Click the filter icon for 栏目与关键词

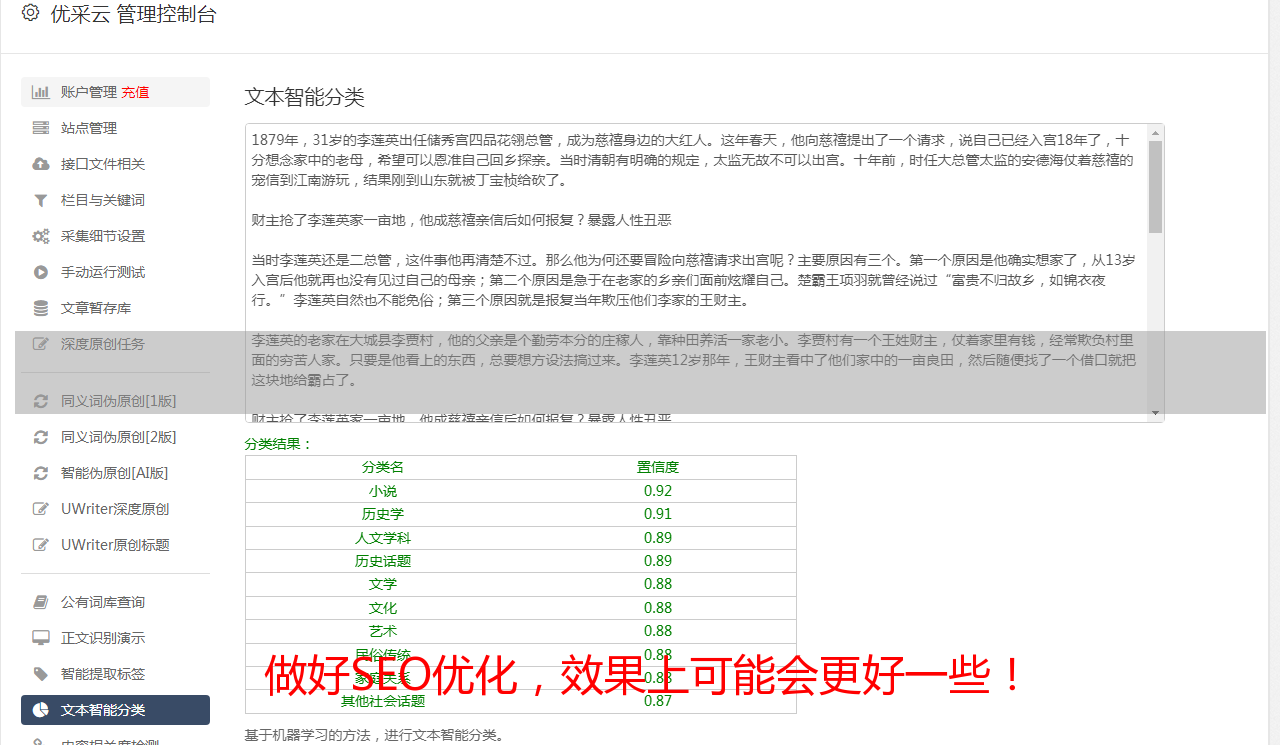click(x=41, y=200)
